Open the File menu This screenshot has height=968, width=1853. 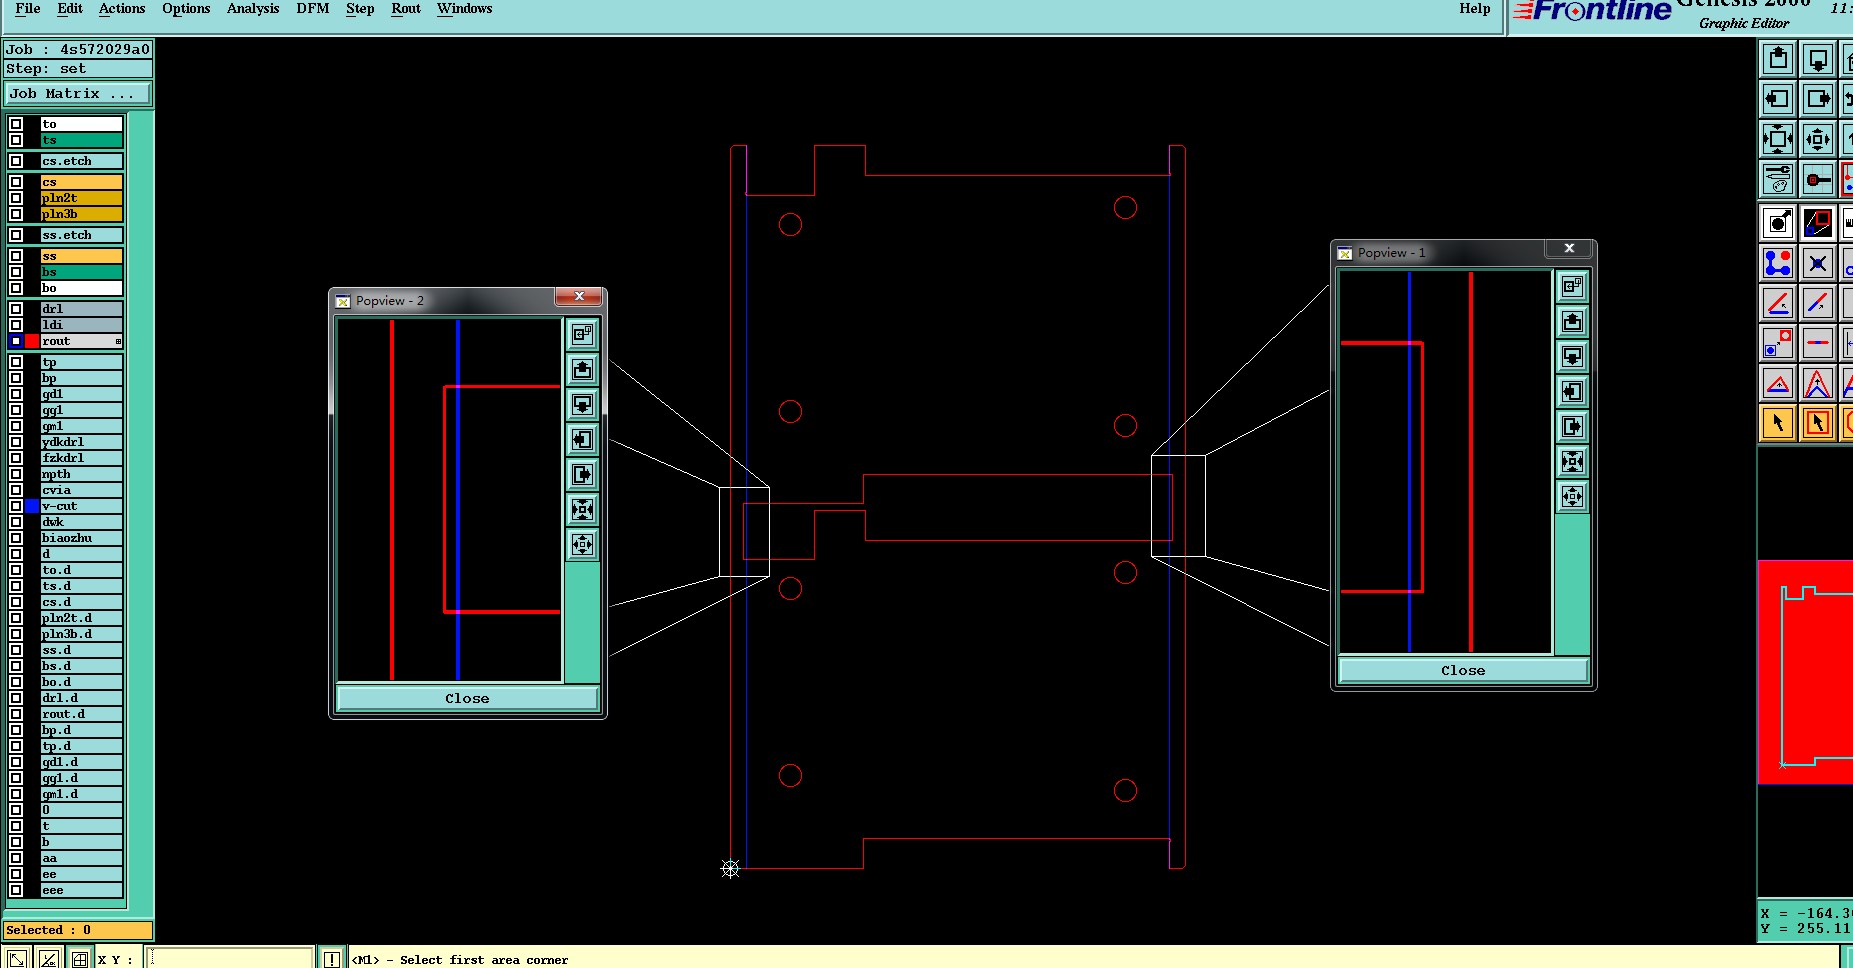(28, 9)
